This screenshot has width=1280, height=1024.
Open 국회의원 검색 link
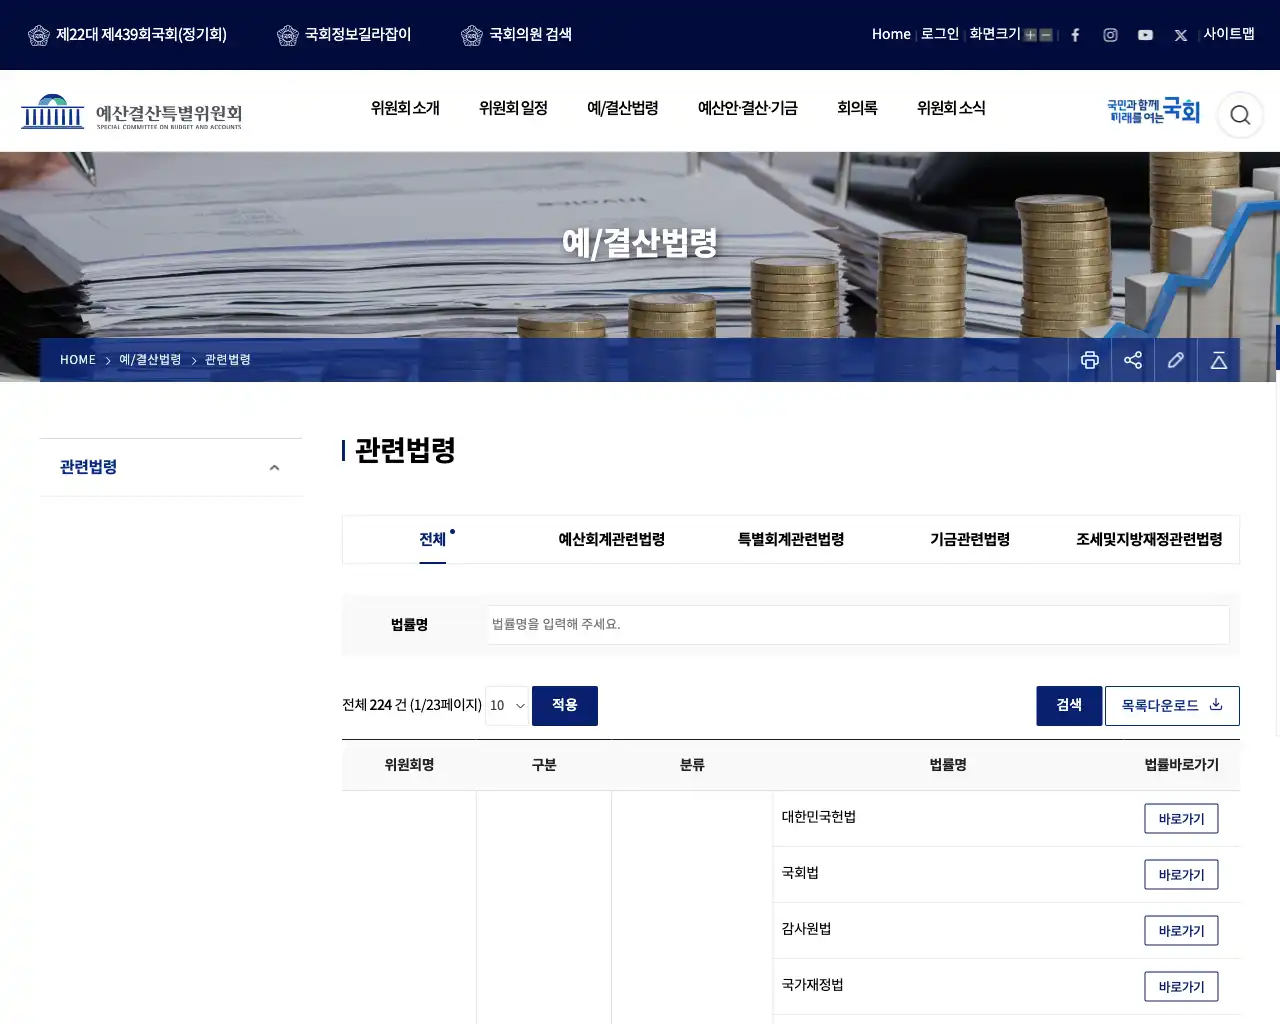click(x=516, y=35)
